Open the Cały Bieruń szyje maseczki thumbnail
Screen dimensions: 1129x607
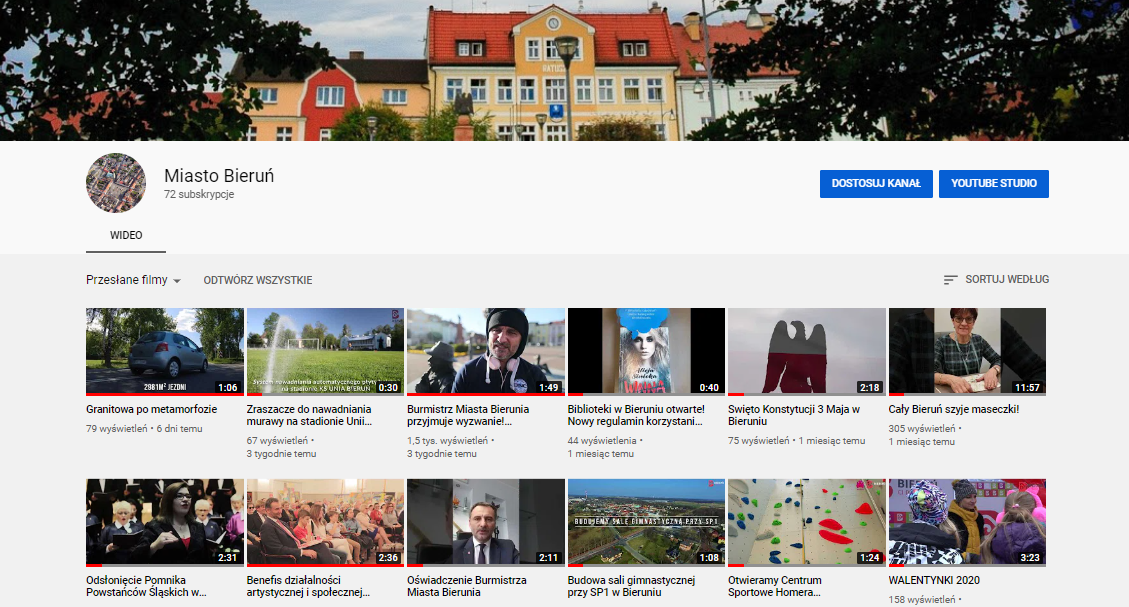pos(967,351)
